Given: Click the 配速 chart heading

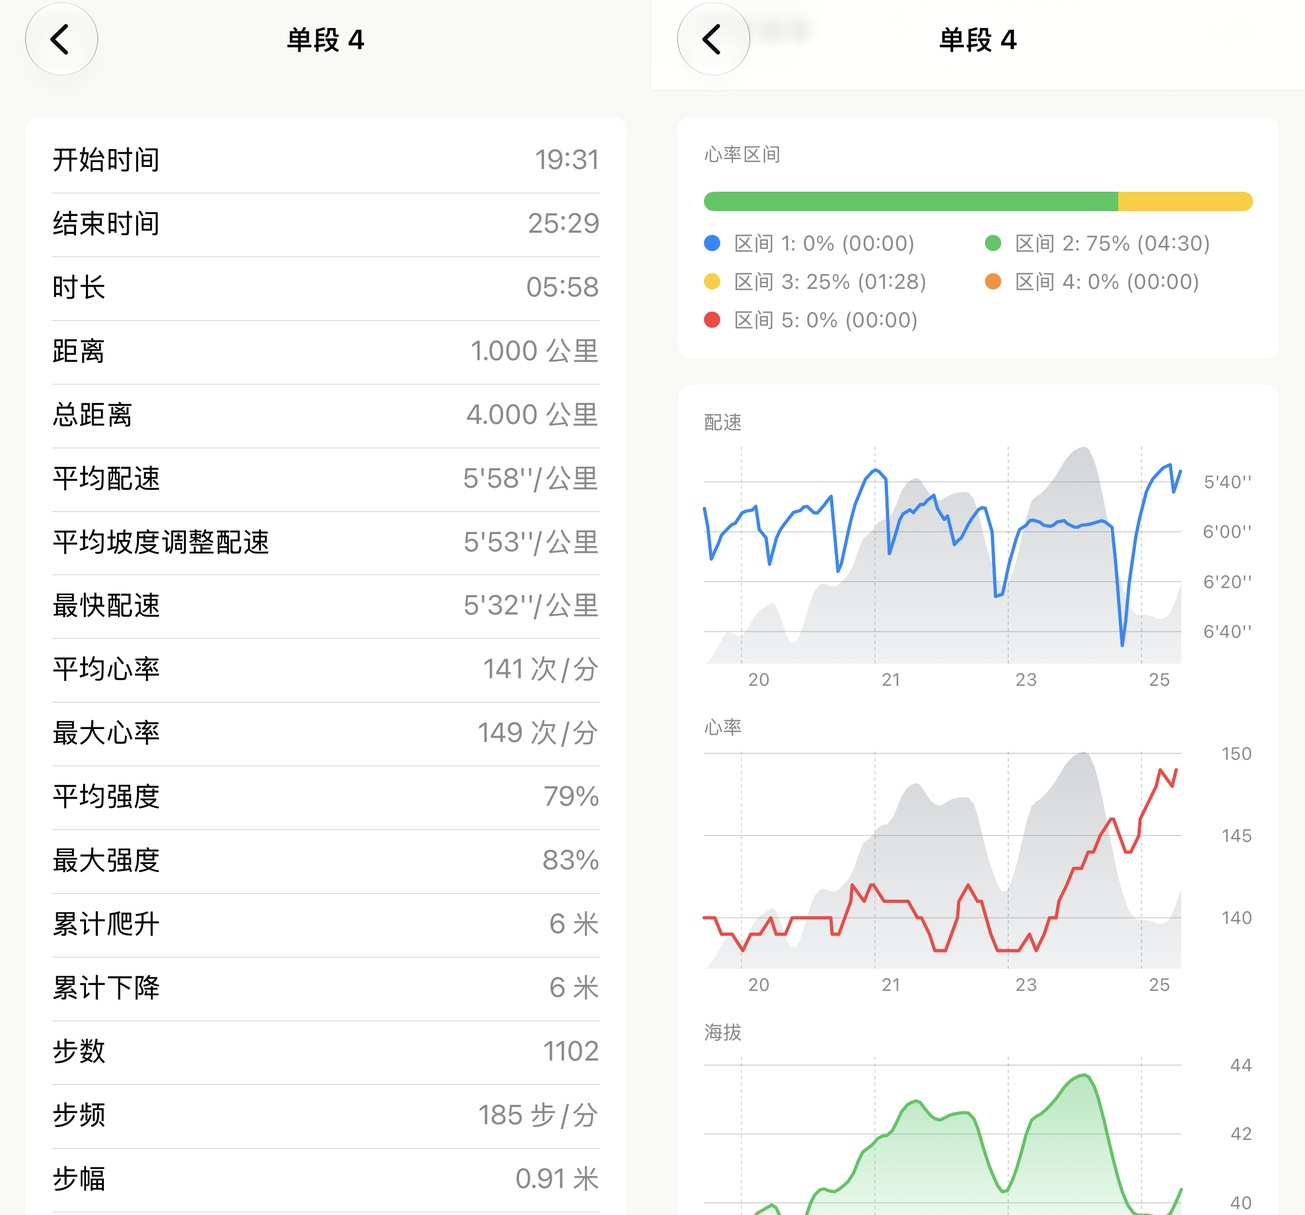Looking at the screenshot, I should [723, 423].
